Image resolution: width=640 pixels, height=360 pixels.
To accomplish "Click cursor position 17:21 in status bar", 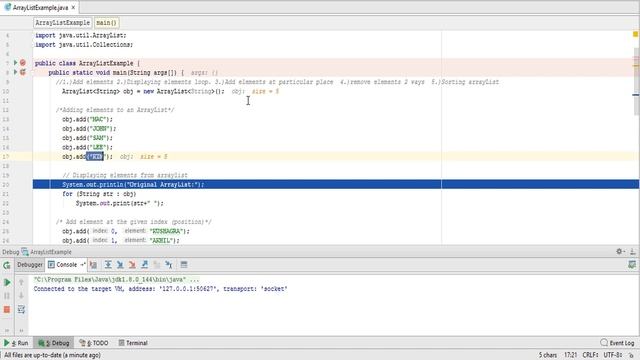I will (x=571, y=355).
